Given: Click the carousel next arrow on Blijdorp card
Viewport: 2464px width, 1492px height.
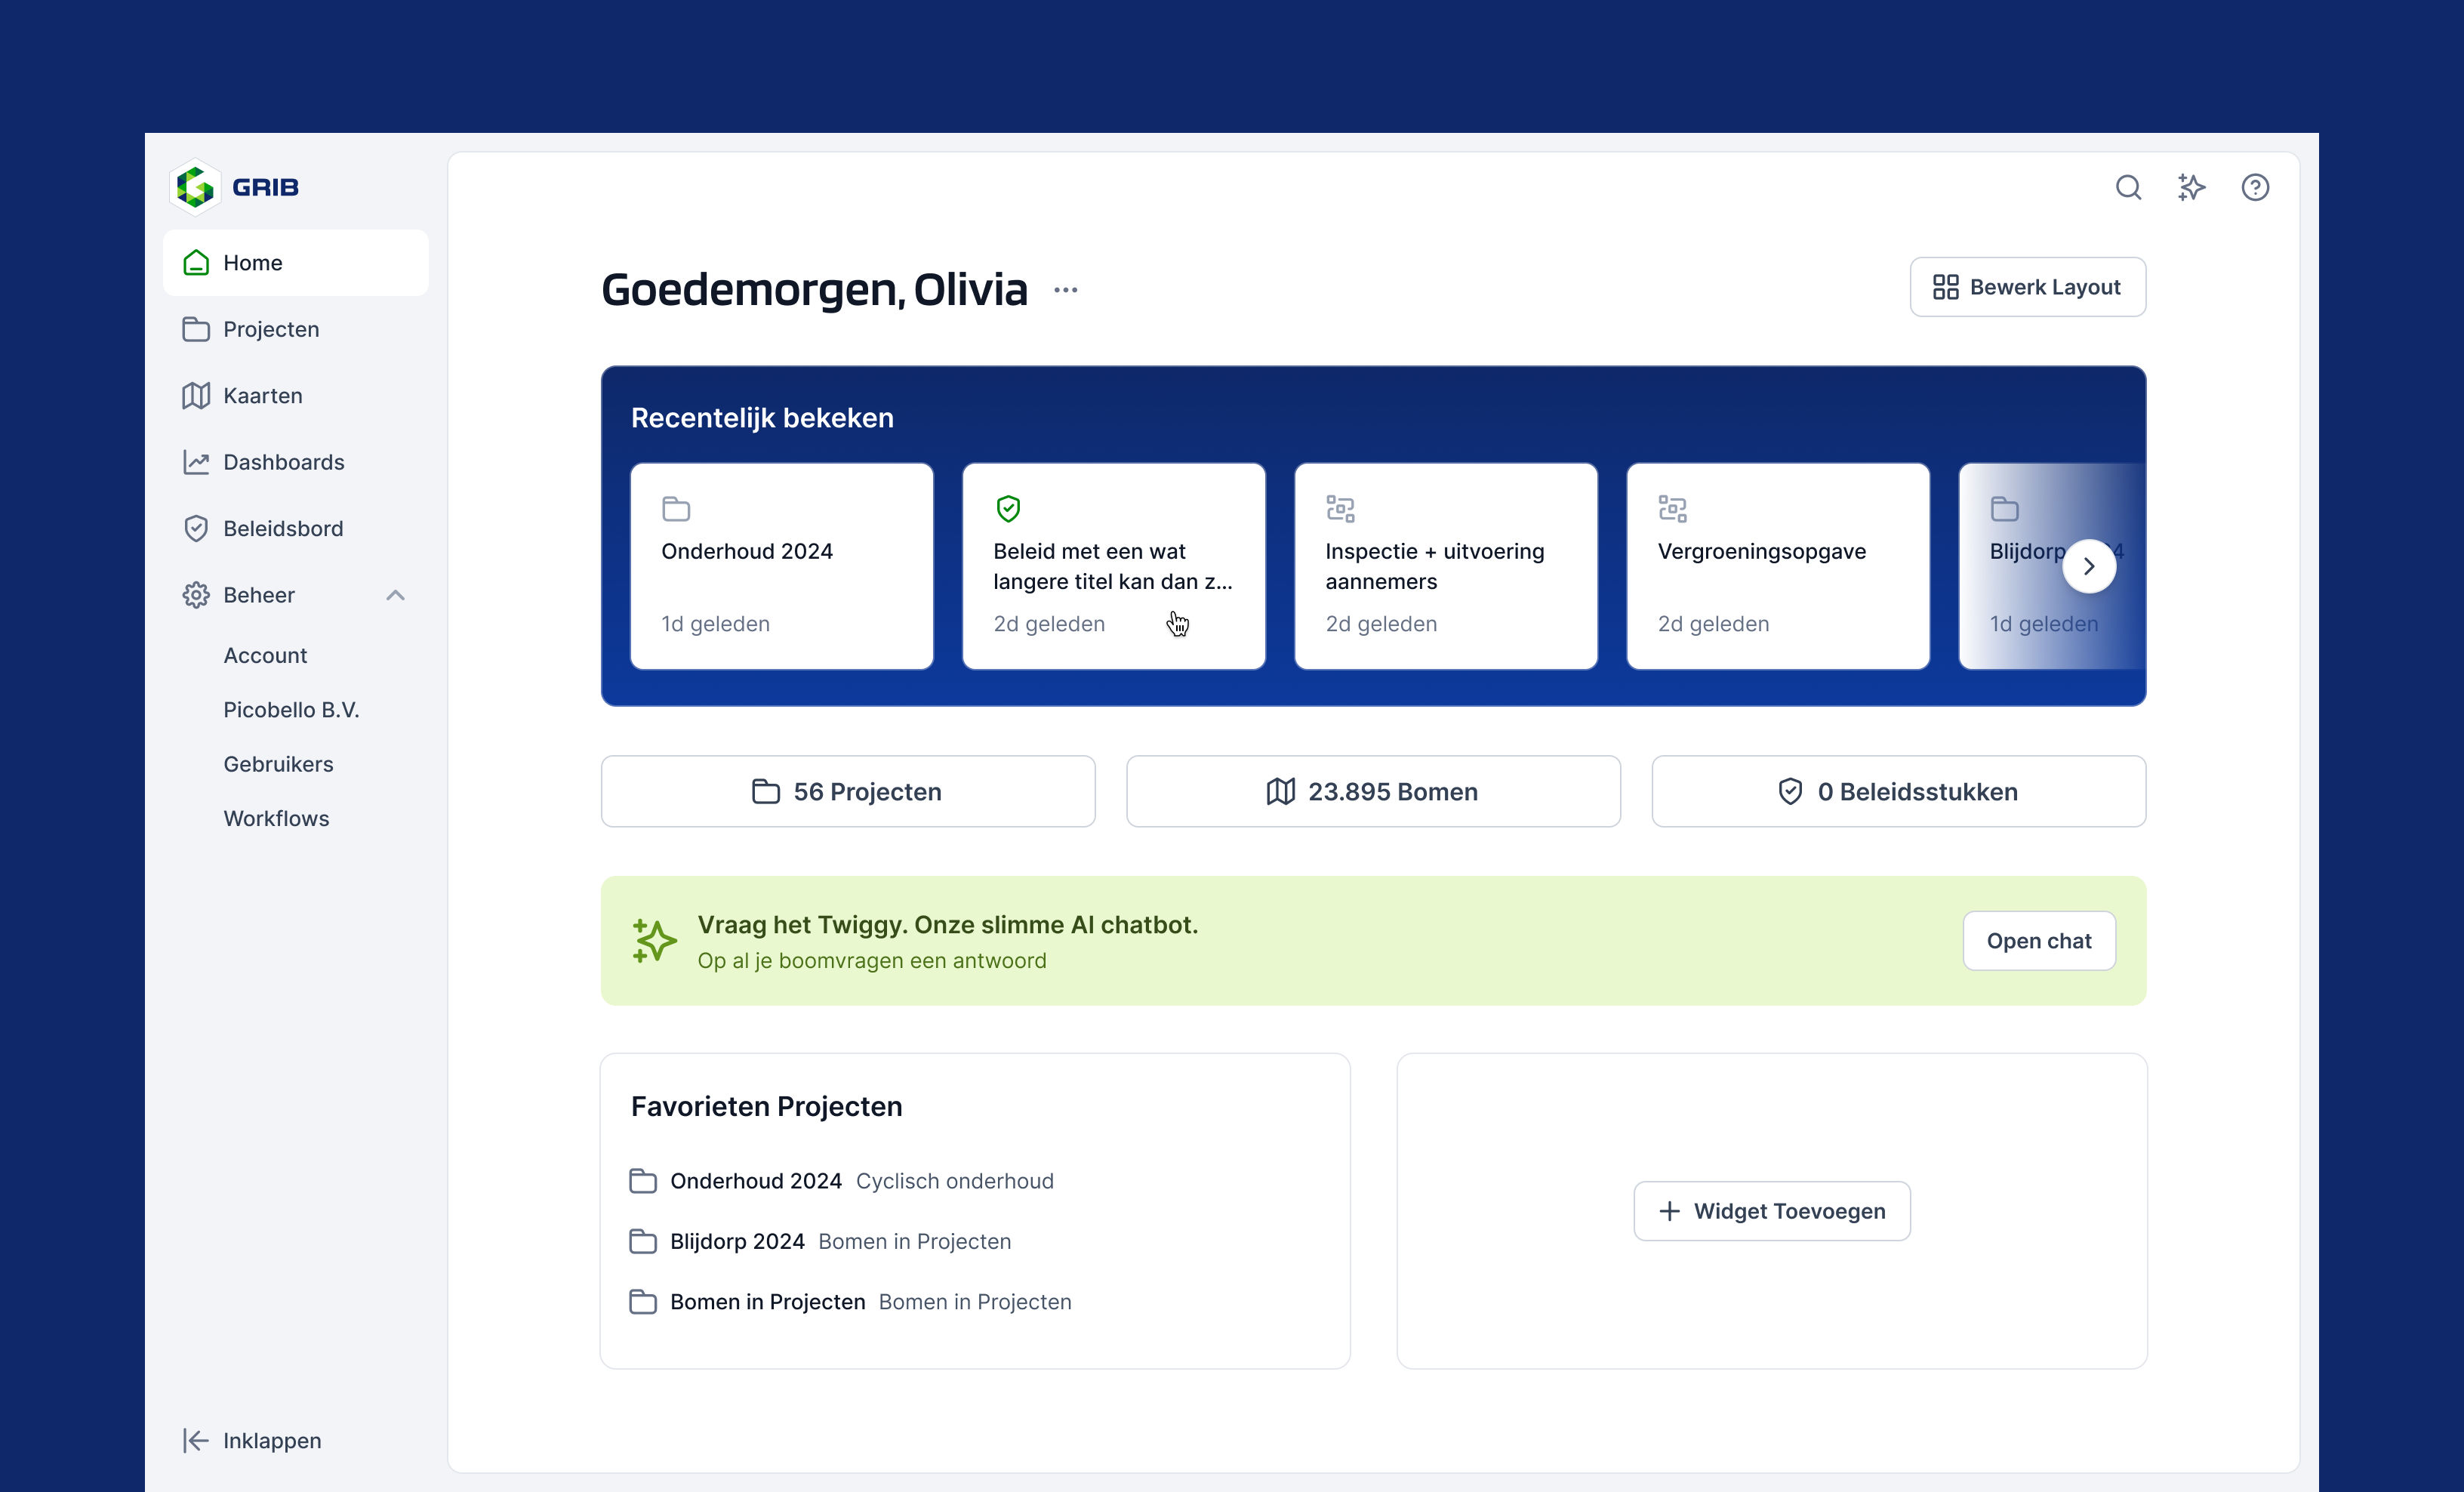Looking at the screenshot, I should [x=2089, y=566].
